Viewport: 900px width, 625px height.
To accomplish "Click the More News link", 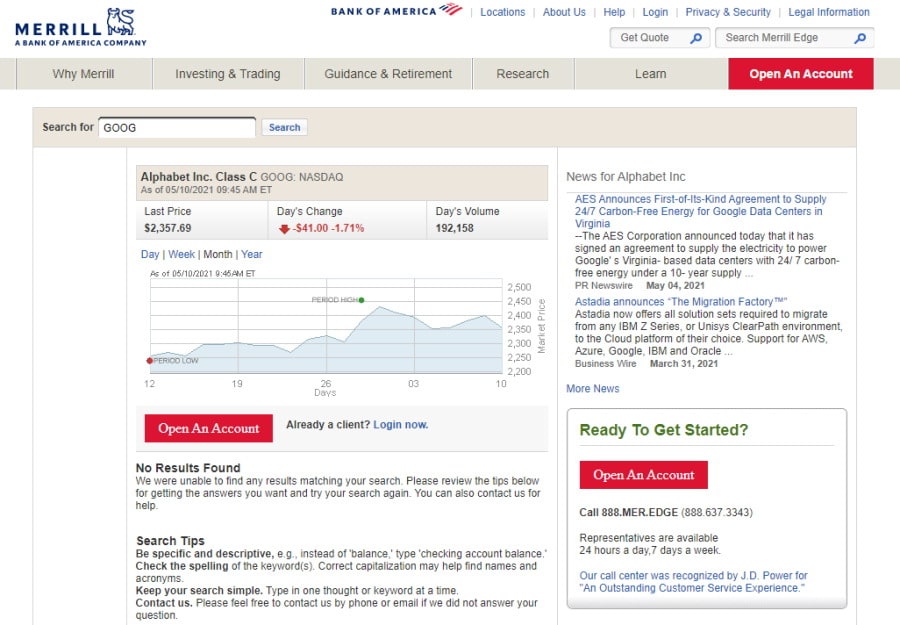I will coord(592,389).
